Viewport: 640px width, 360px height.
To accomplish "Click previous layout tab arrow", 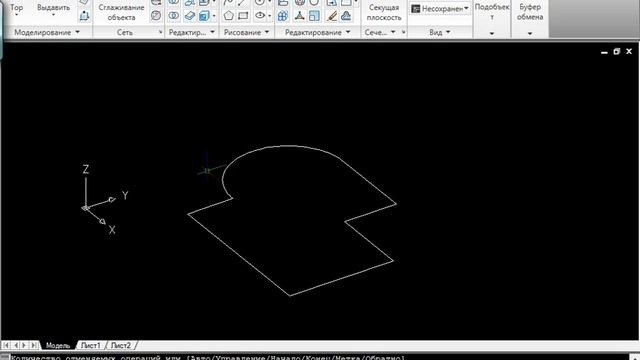I will pos(16,345).
